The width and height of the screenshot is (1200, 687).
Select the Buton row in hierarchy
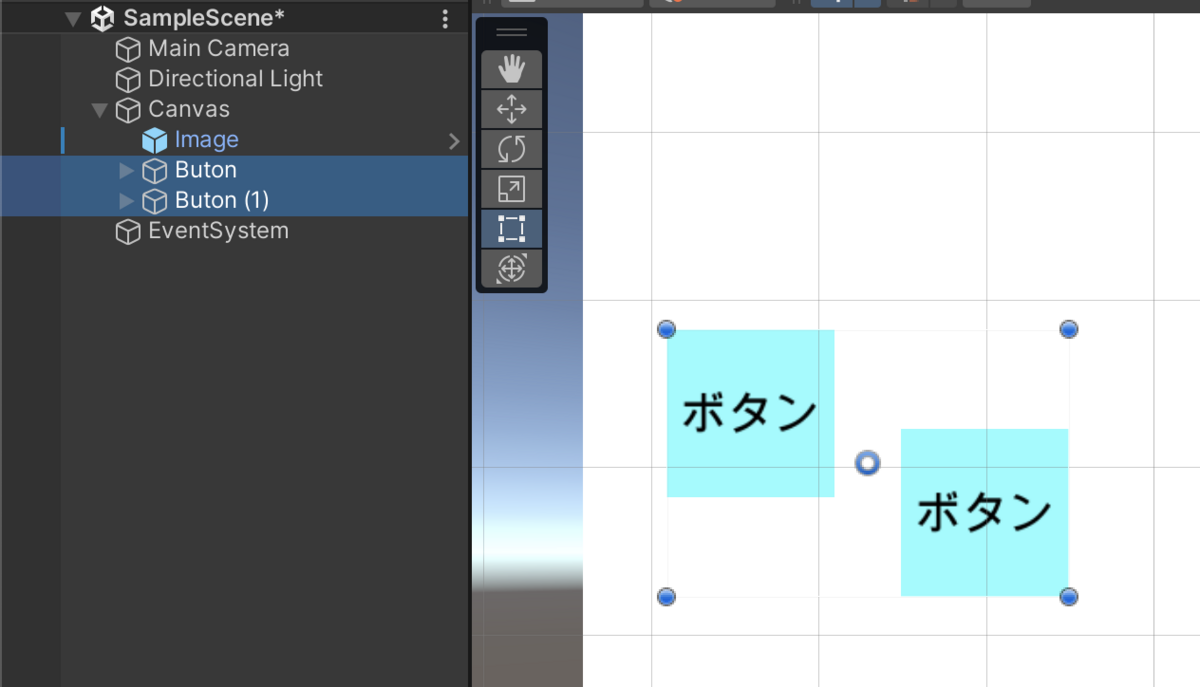[x=234, y=170]
